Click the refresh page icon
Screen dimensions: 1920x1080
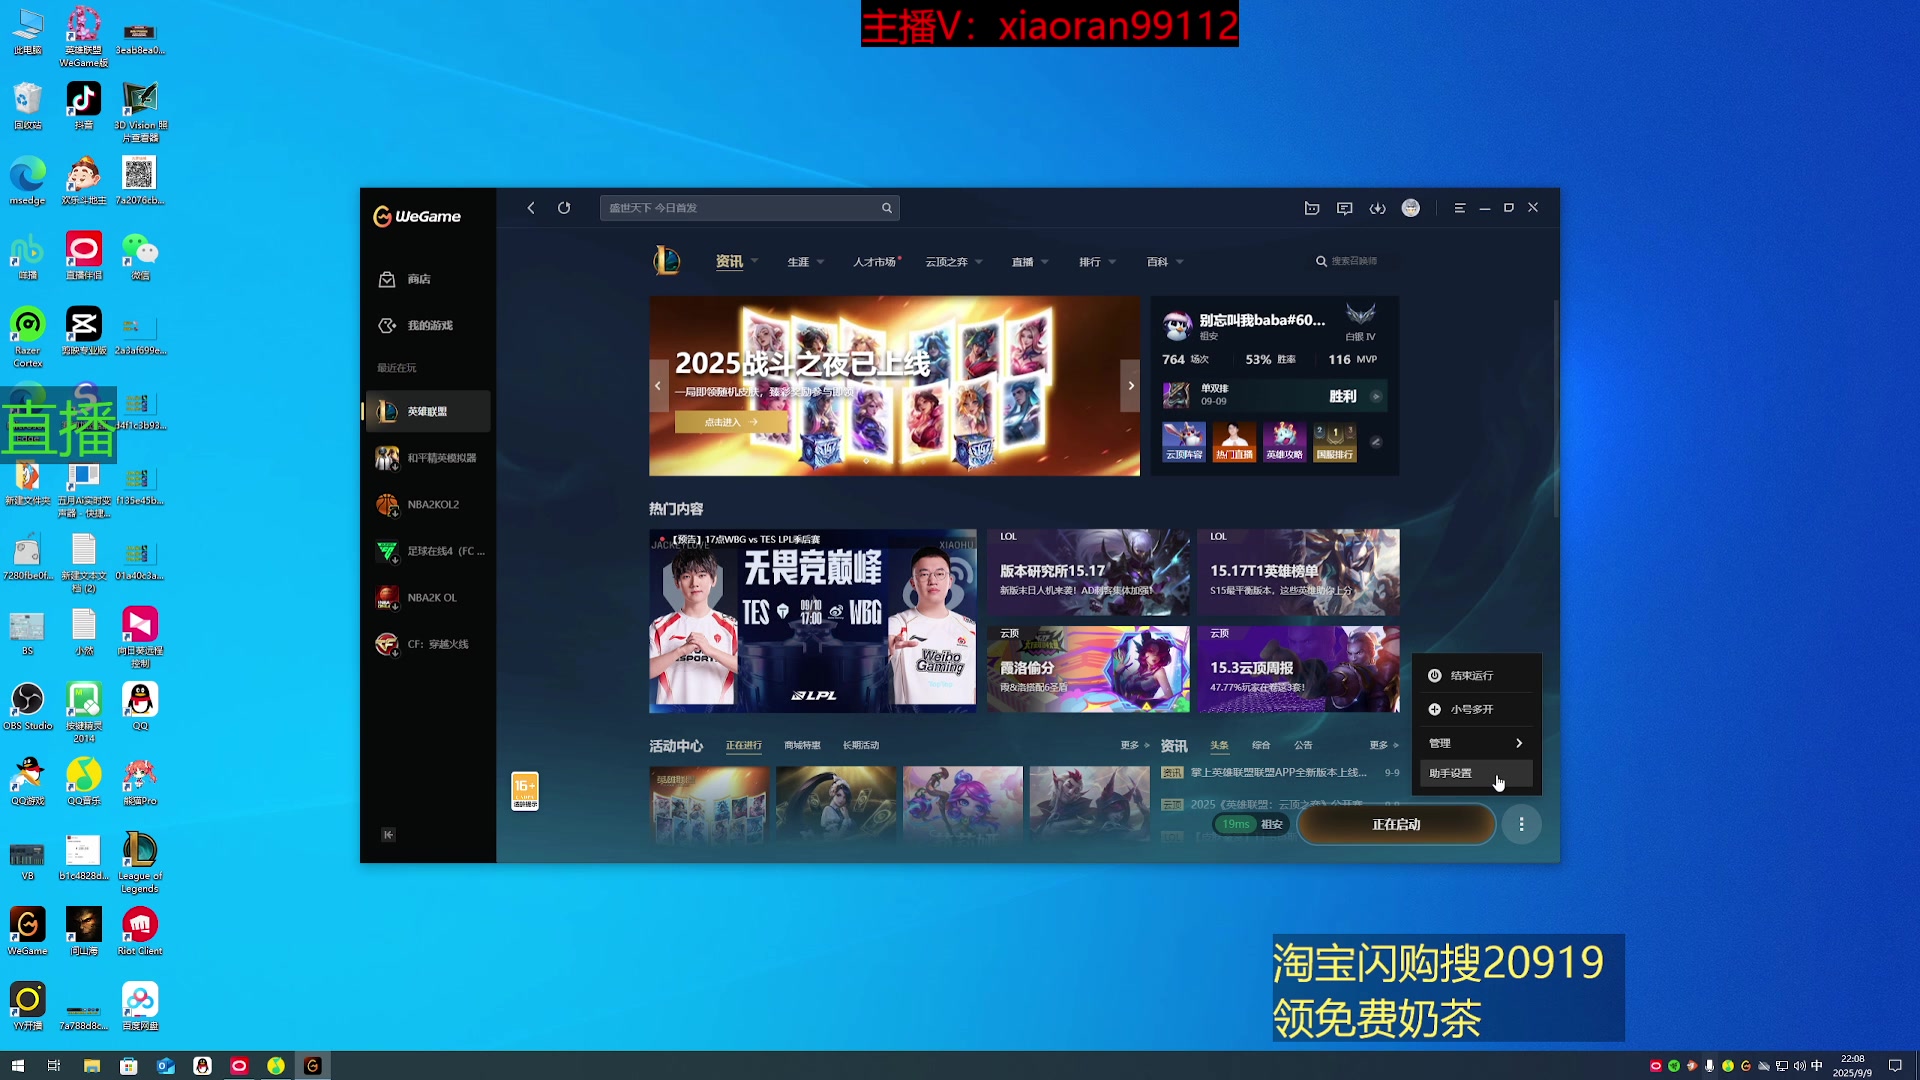564,208
